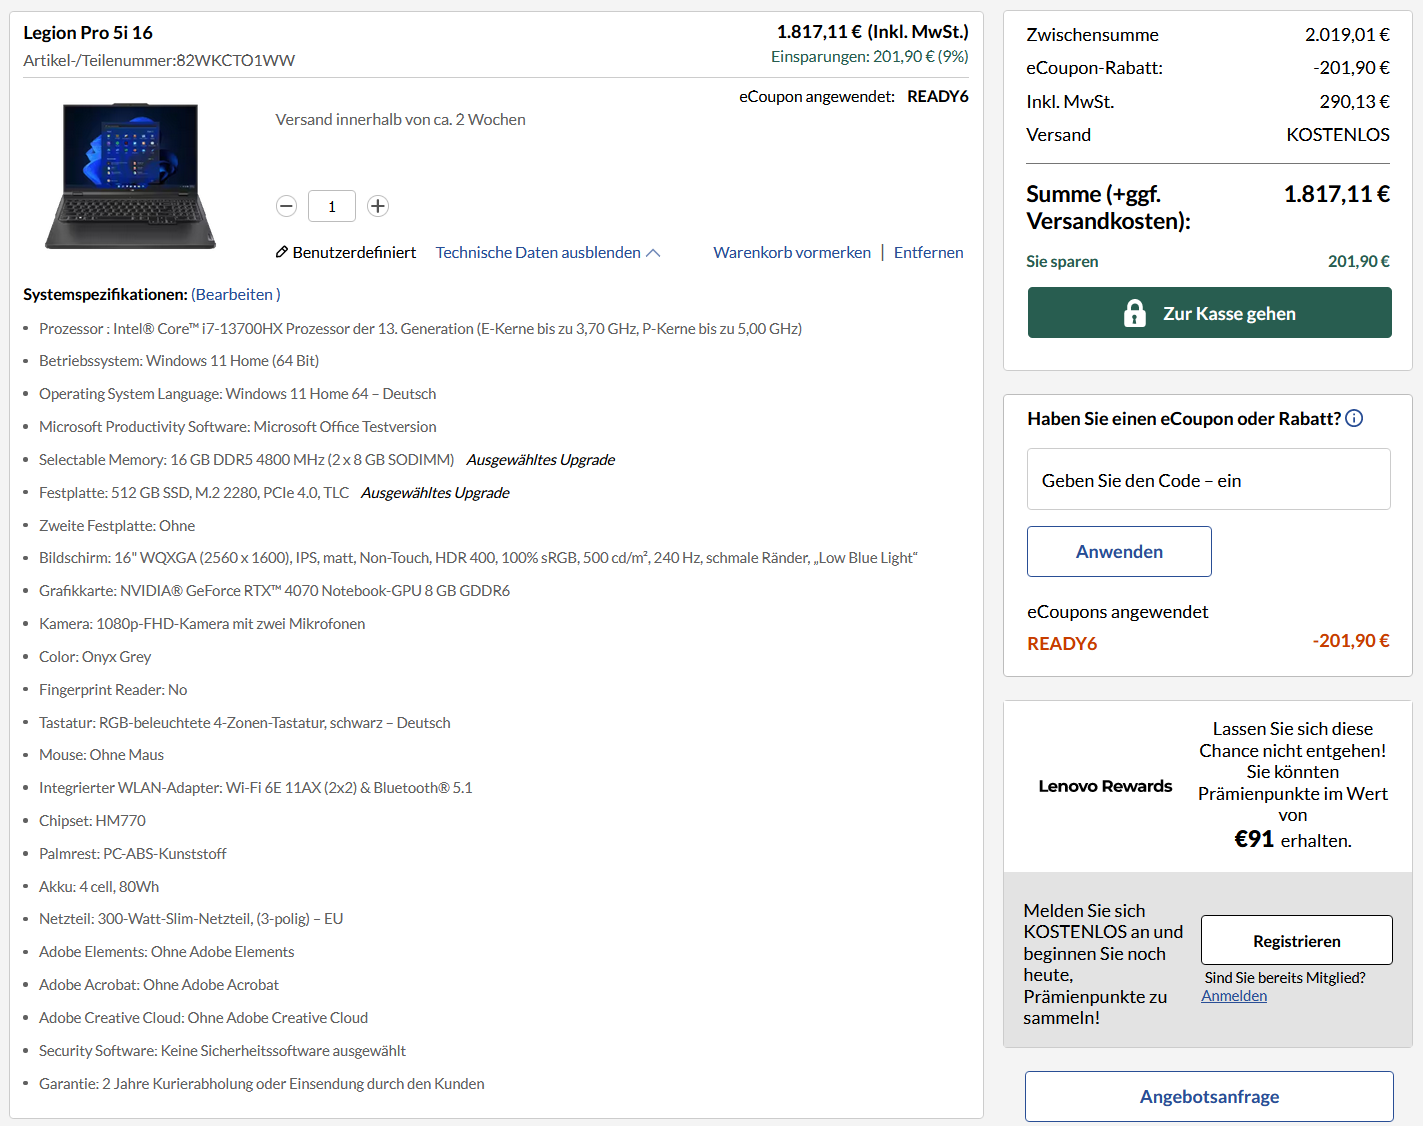Click inside the quantity input box

point(331,206)
